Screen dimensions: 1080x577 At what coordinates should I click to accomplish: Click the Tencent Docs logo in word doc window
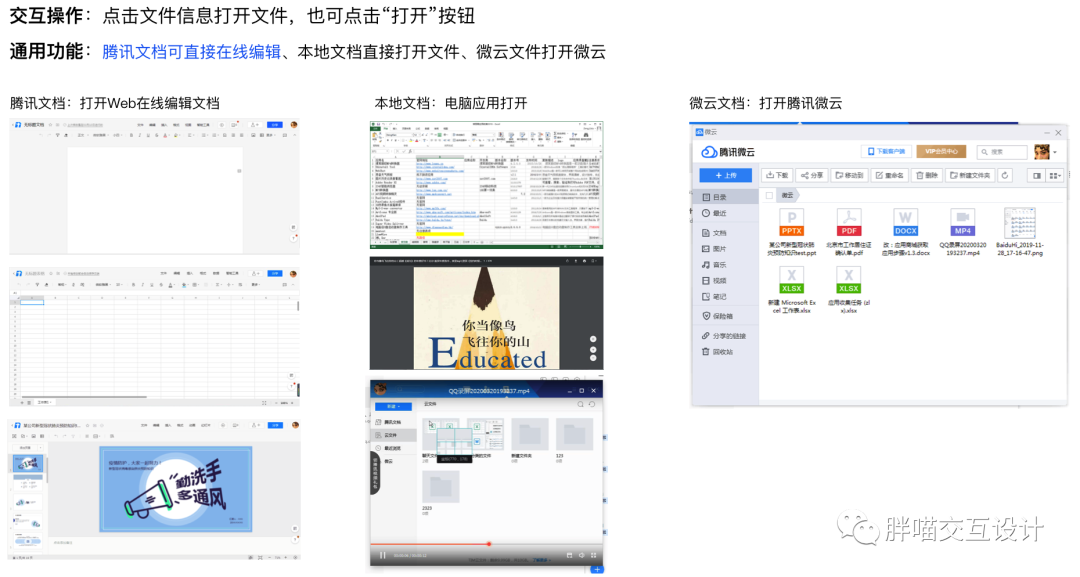tap(17, 125)
